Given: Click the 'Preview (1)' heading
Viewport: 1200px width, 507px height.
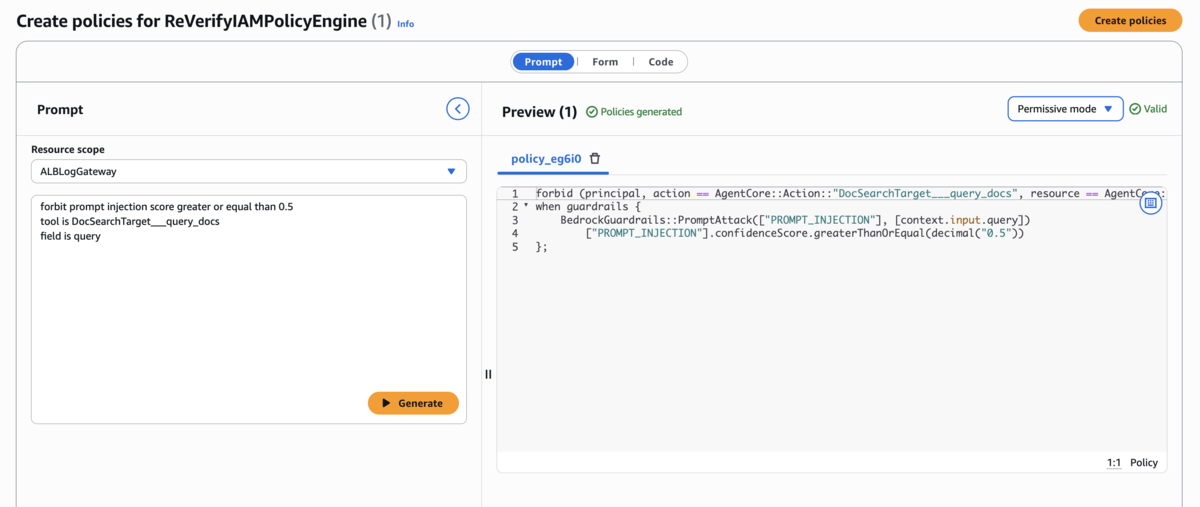Looking at the screenshot, I should 539,112.
